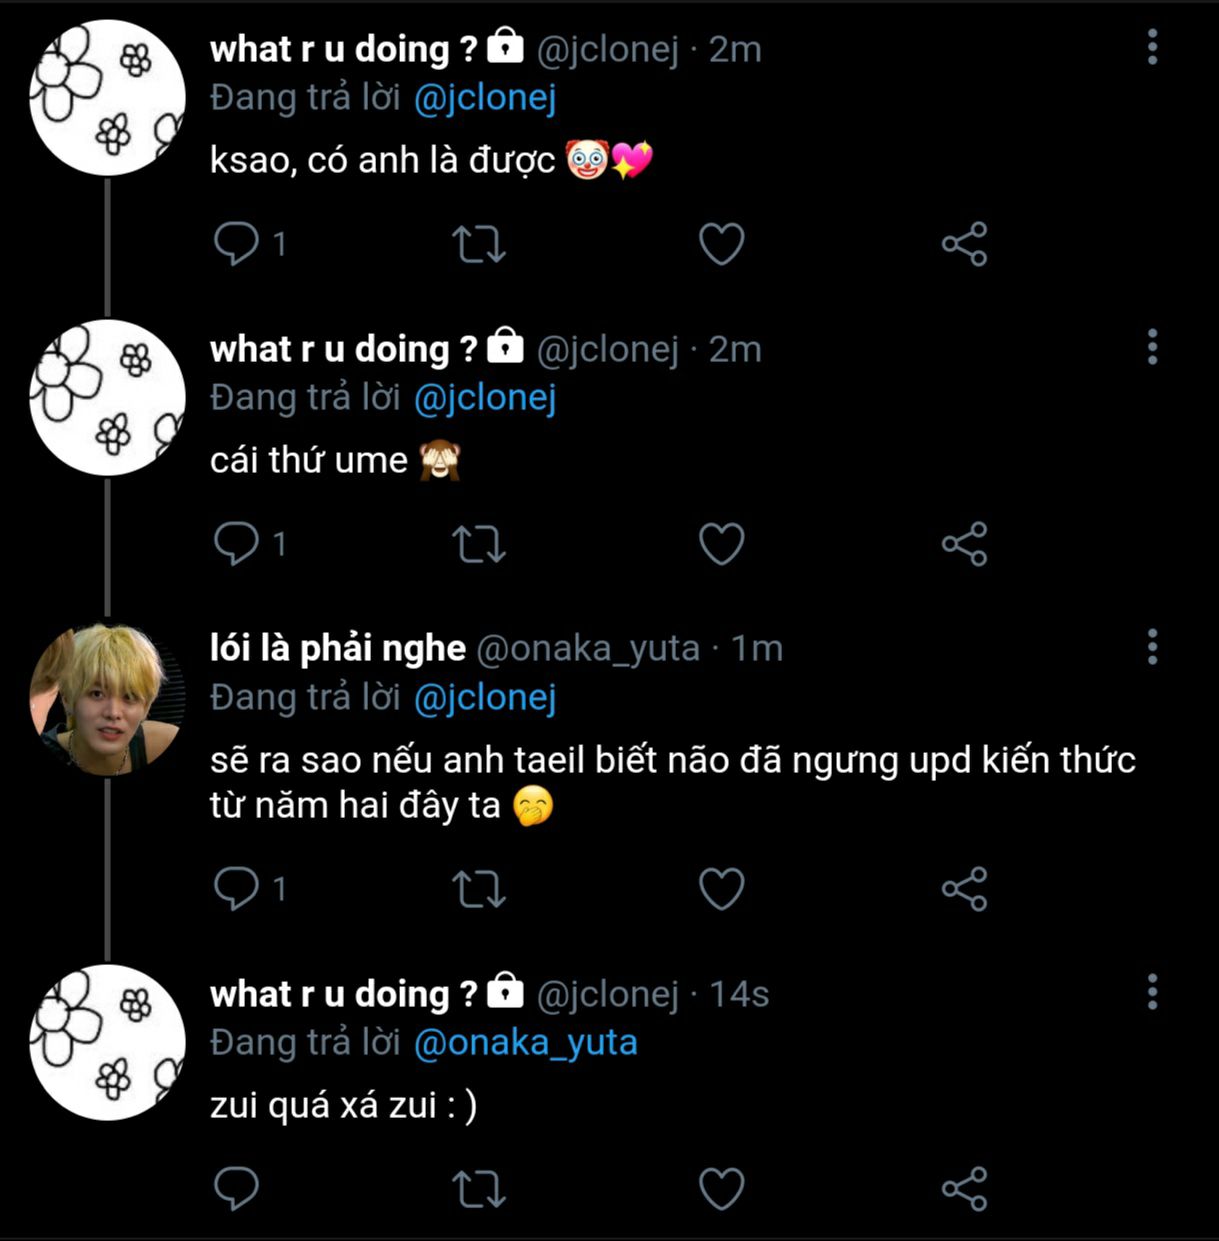Open more options on @onaka_yuta's tweet

(1152, 647)
